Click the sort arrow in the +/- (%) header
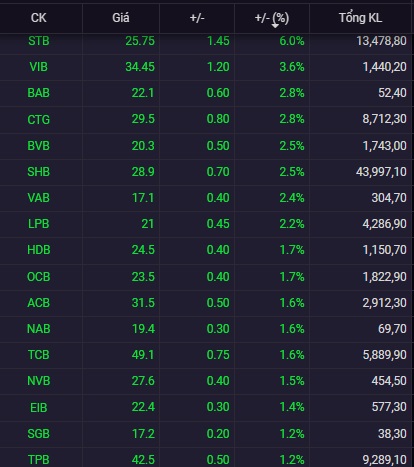This screenshot has height=467, width=414. coord(275,26)
